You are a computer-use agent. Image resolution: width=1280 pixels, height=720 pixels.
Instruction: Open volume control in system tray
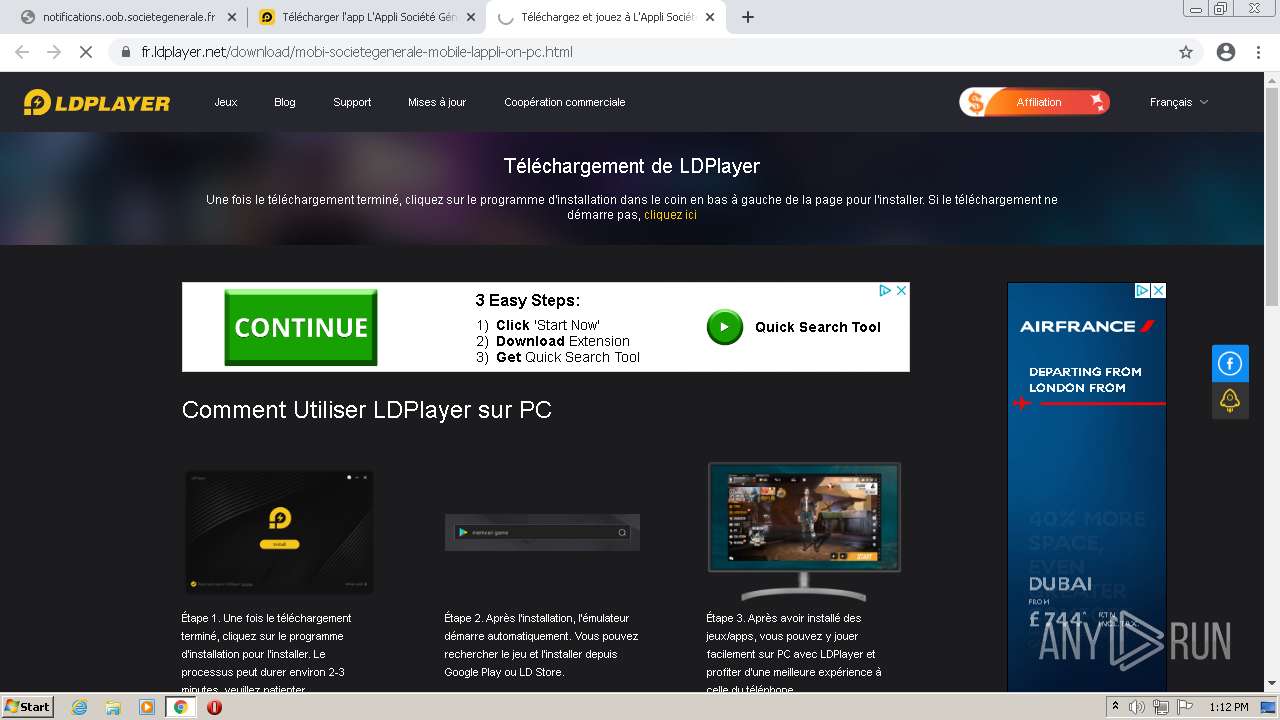pos(1136,707)
